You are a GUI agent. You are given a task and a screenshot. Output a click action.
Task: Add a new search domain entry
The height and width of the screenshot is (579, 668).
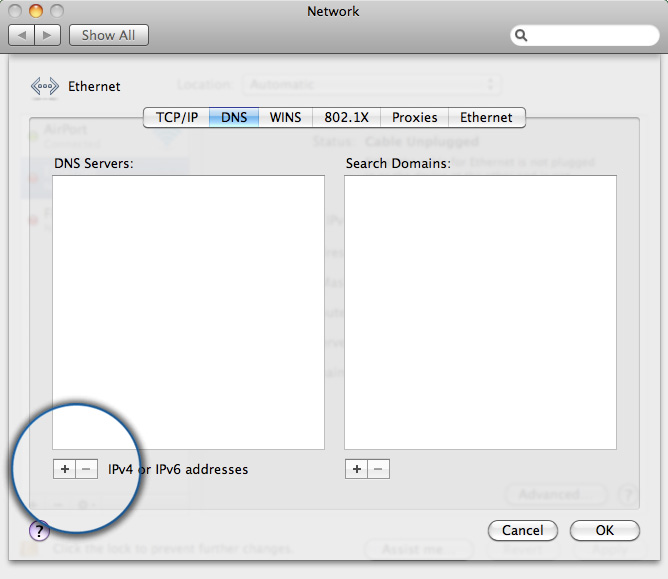(x=356, y=469)
